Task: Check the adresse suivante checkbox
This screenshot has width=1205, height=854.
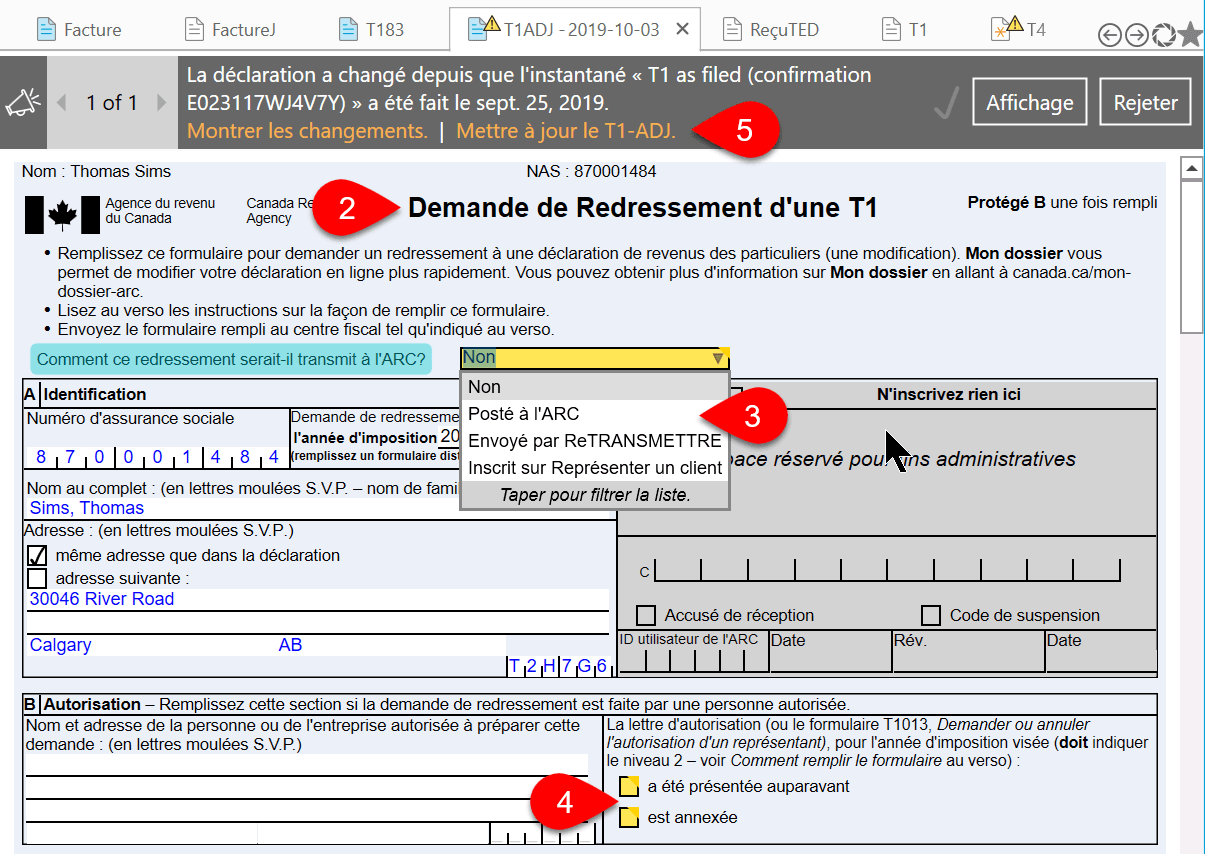Action: pos(39,578)
